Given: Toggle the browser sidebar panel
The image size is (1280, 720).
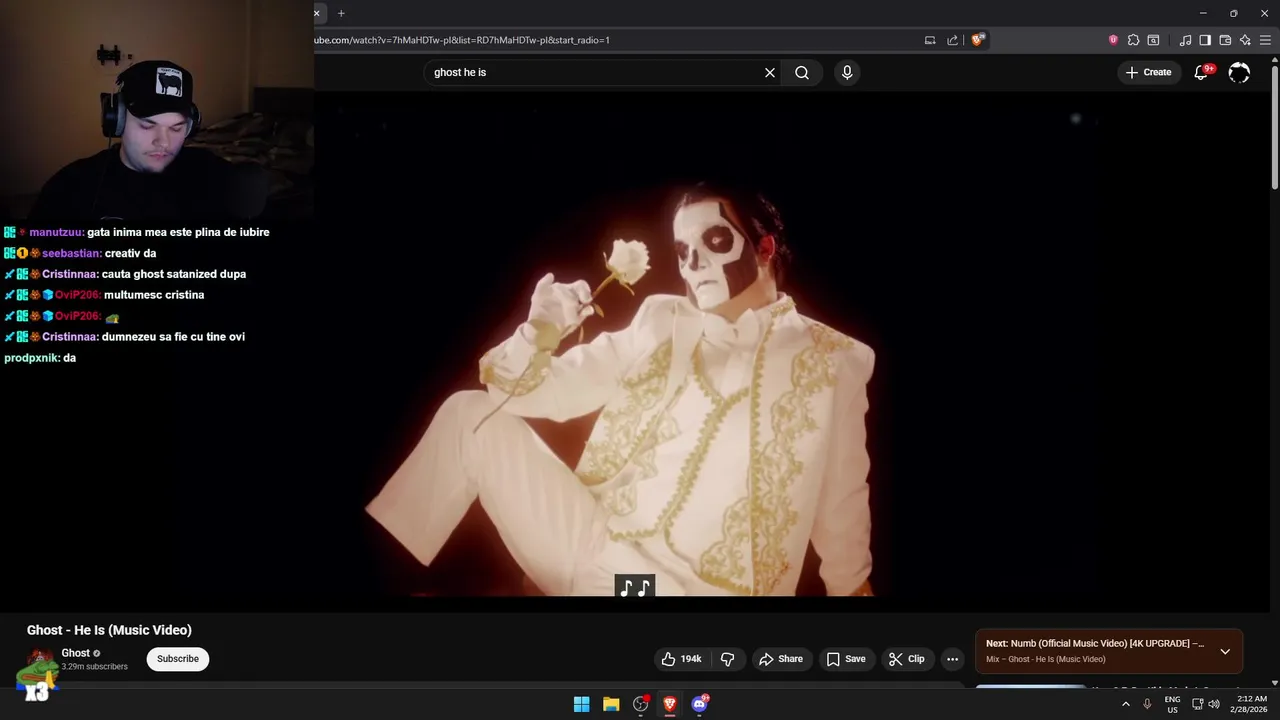Looking at the screenshot, I should (1205, 40).
